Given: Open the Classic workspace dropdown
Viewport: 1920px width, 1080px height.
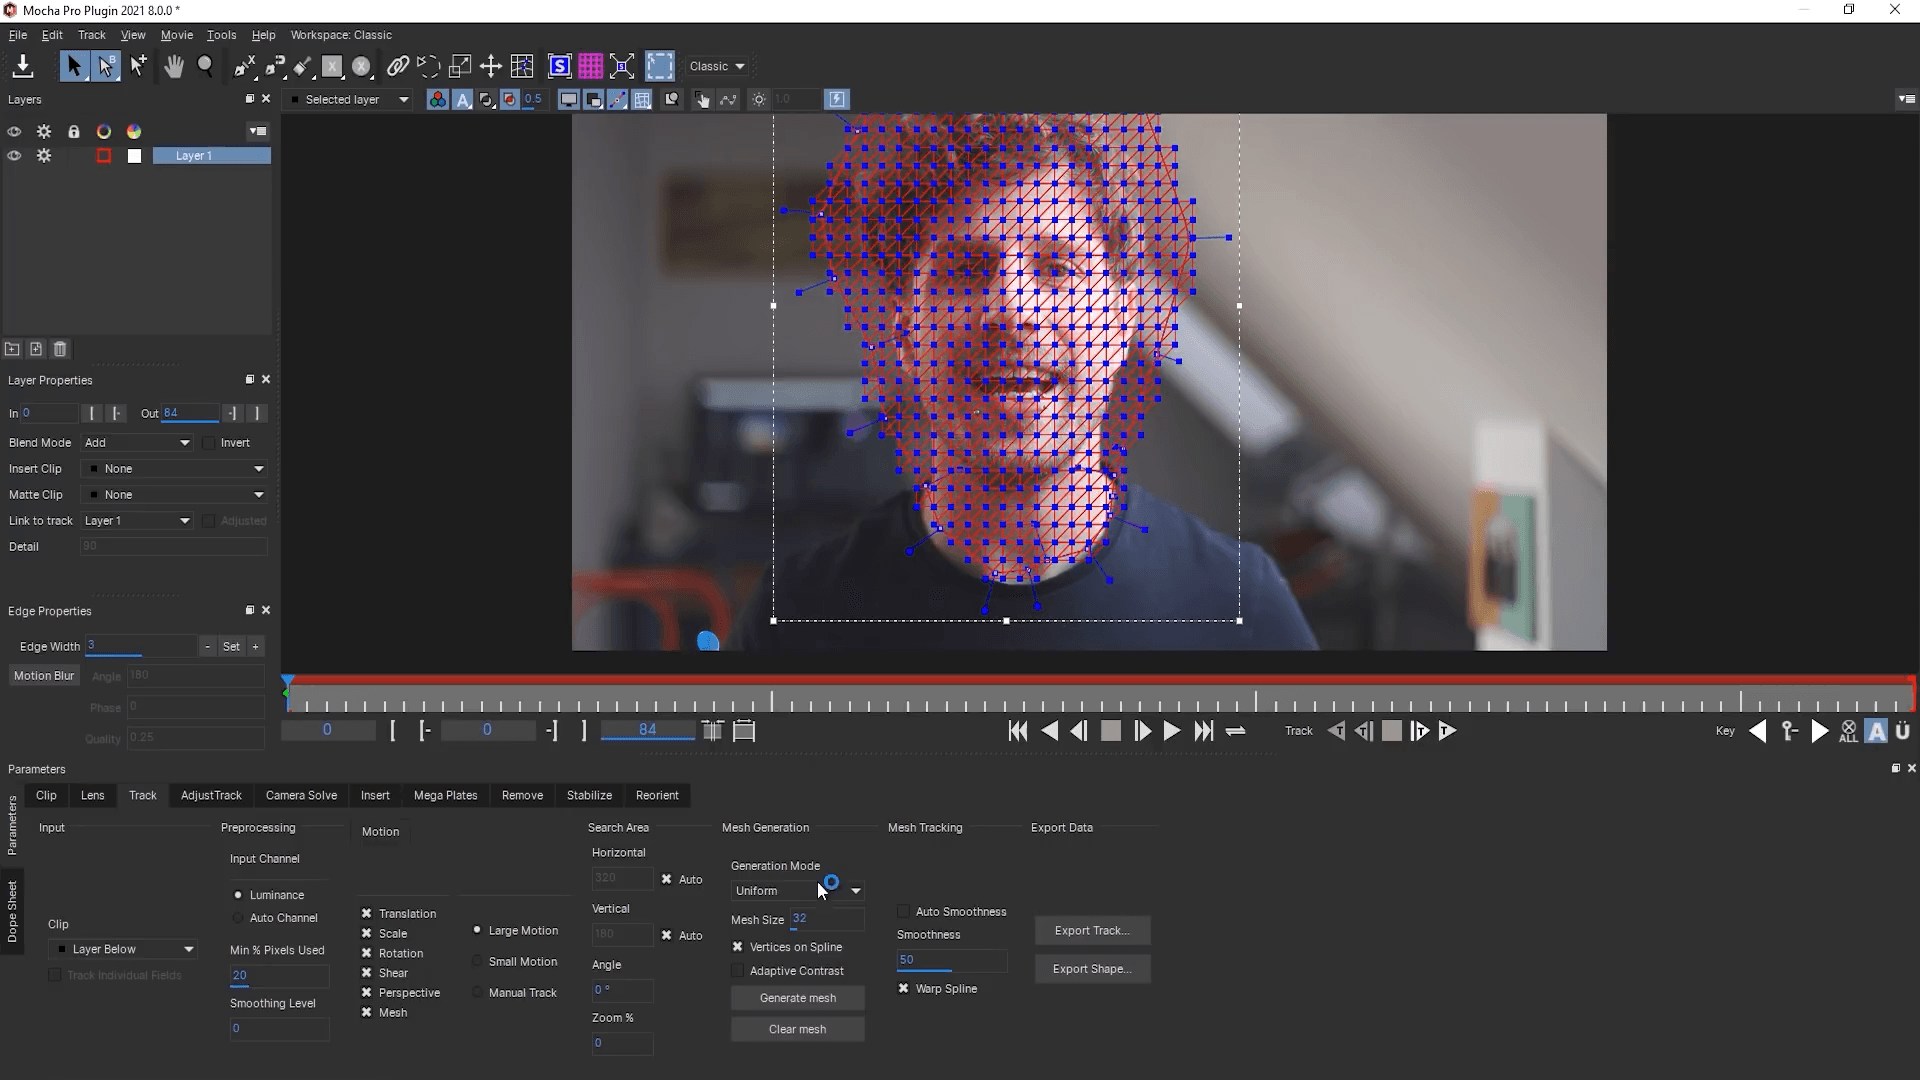Looking at the screenshot, I should [717, 66].
